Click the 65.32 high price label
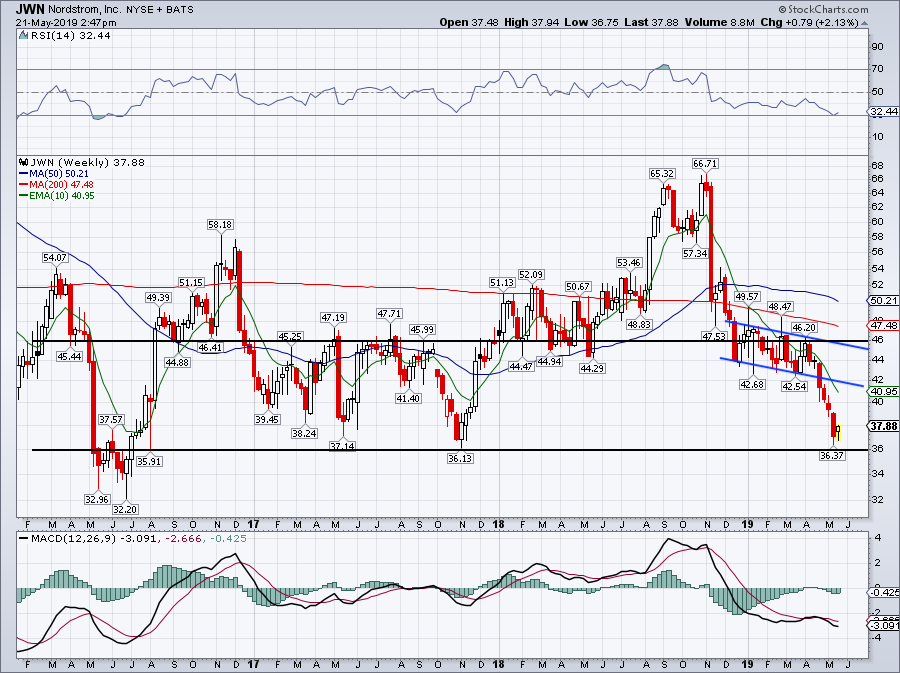The width and height of the screenshot is (900, 673). 662,173
